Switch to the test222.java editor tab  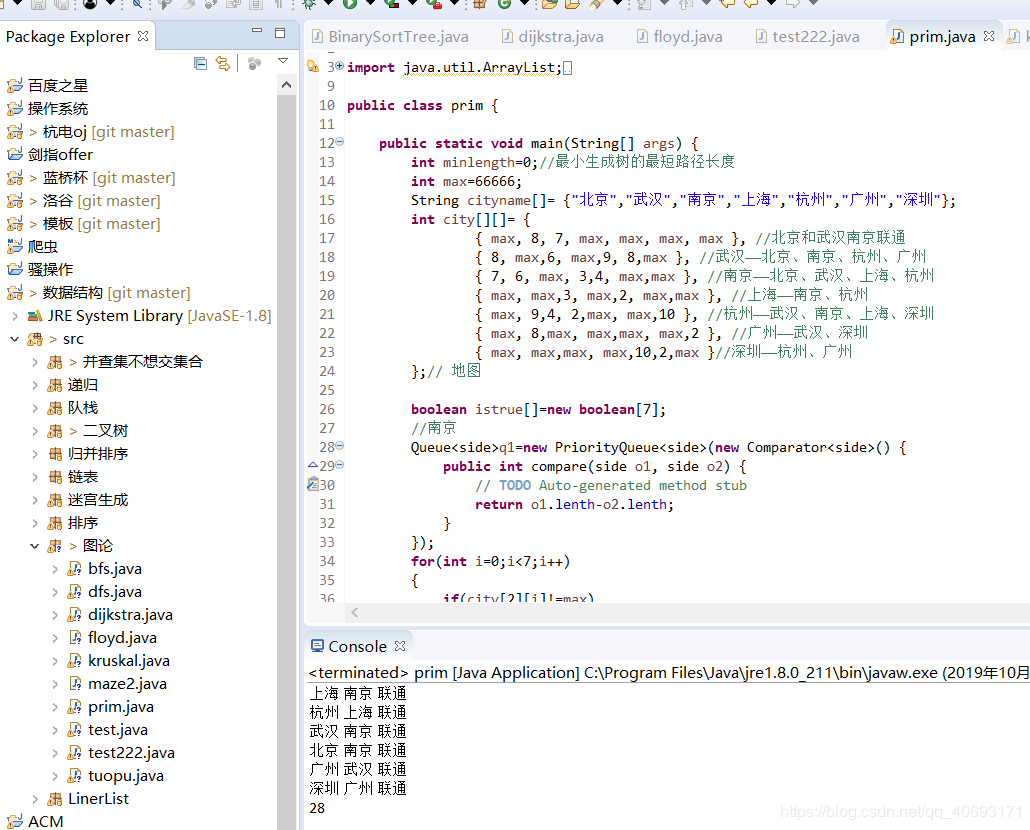807,37
